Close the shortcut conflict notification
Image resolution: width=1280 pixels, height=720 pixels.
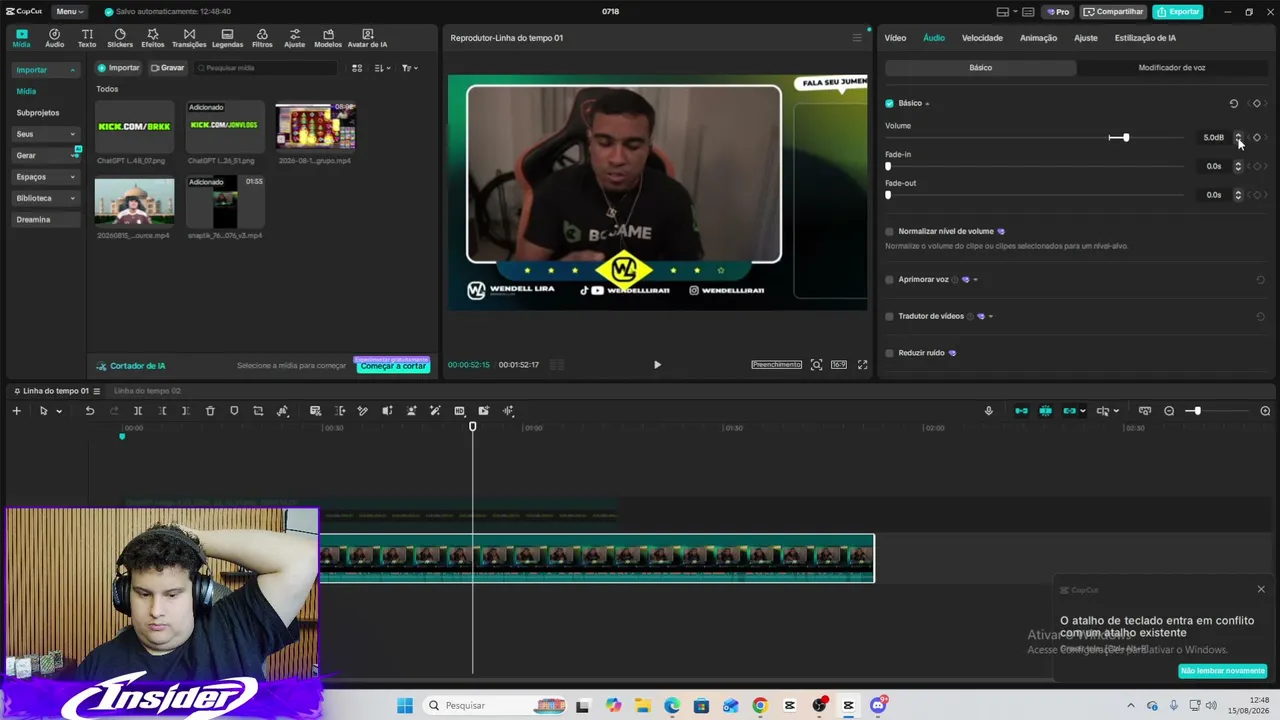click(x=1261, y=589)
